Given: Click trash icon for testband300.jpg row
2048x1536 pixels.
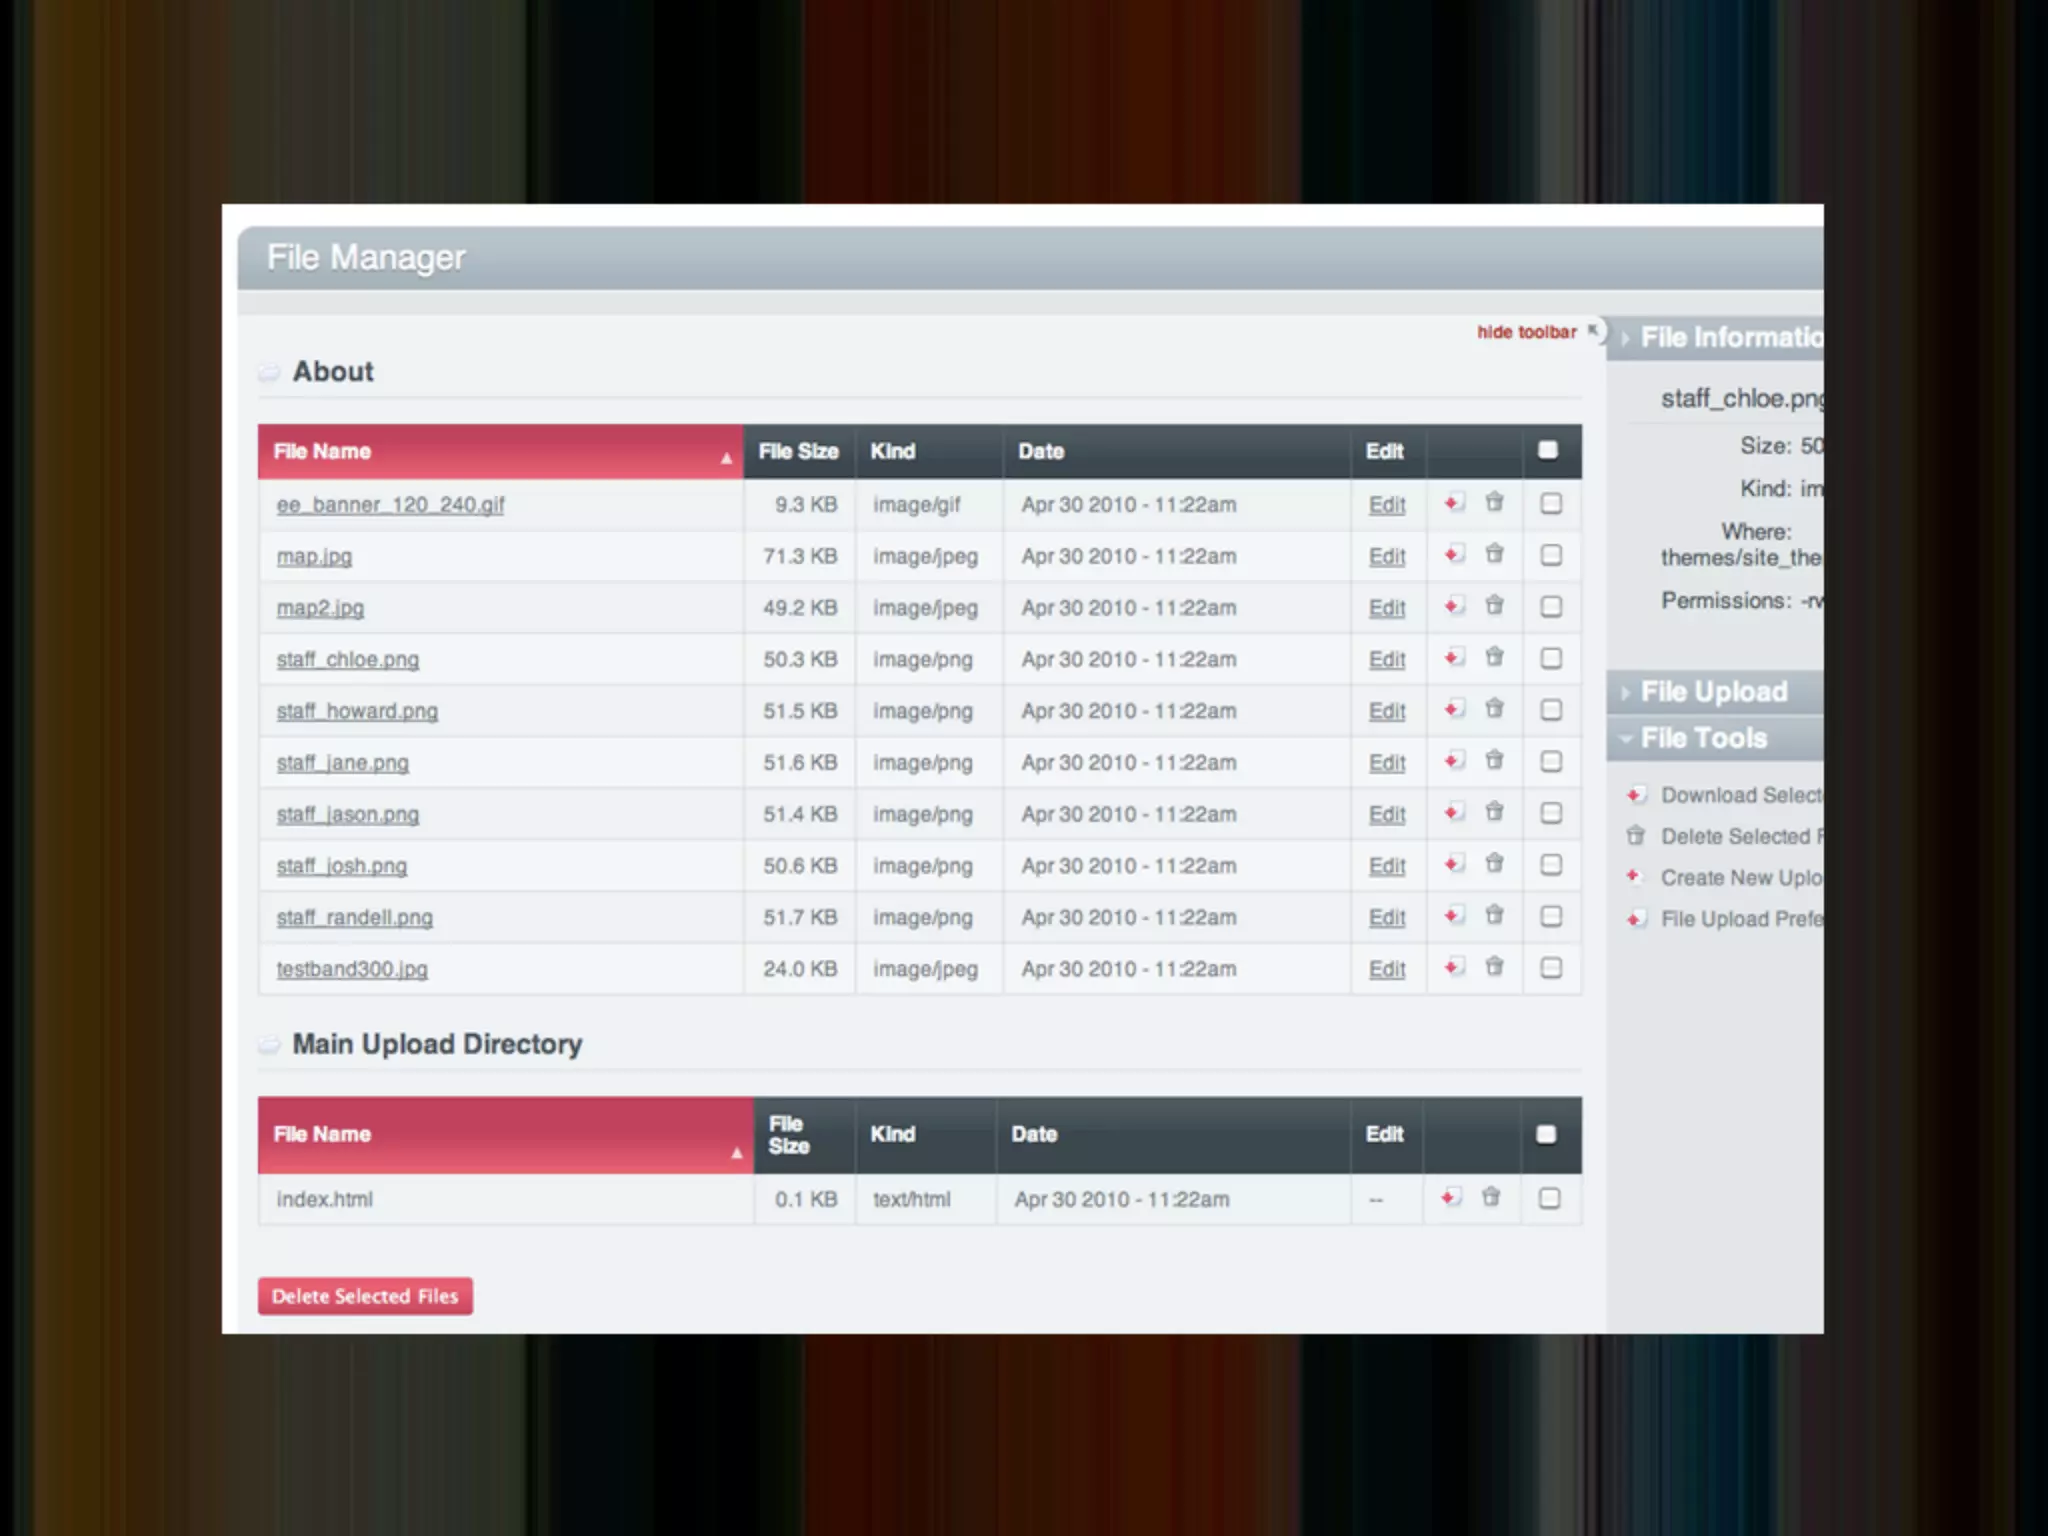Looking at the screenshot, I should (1494, 967).
